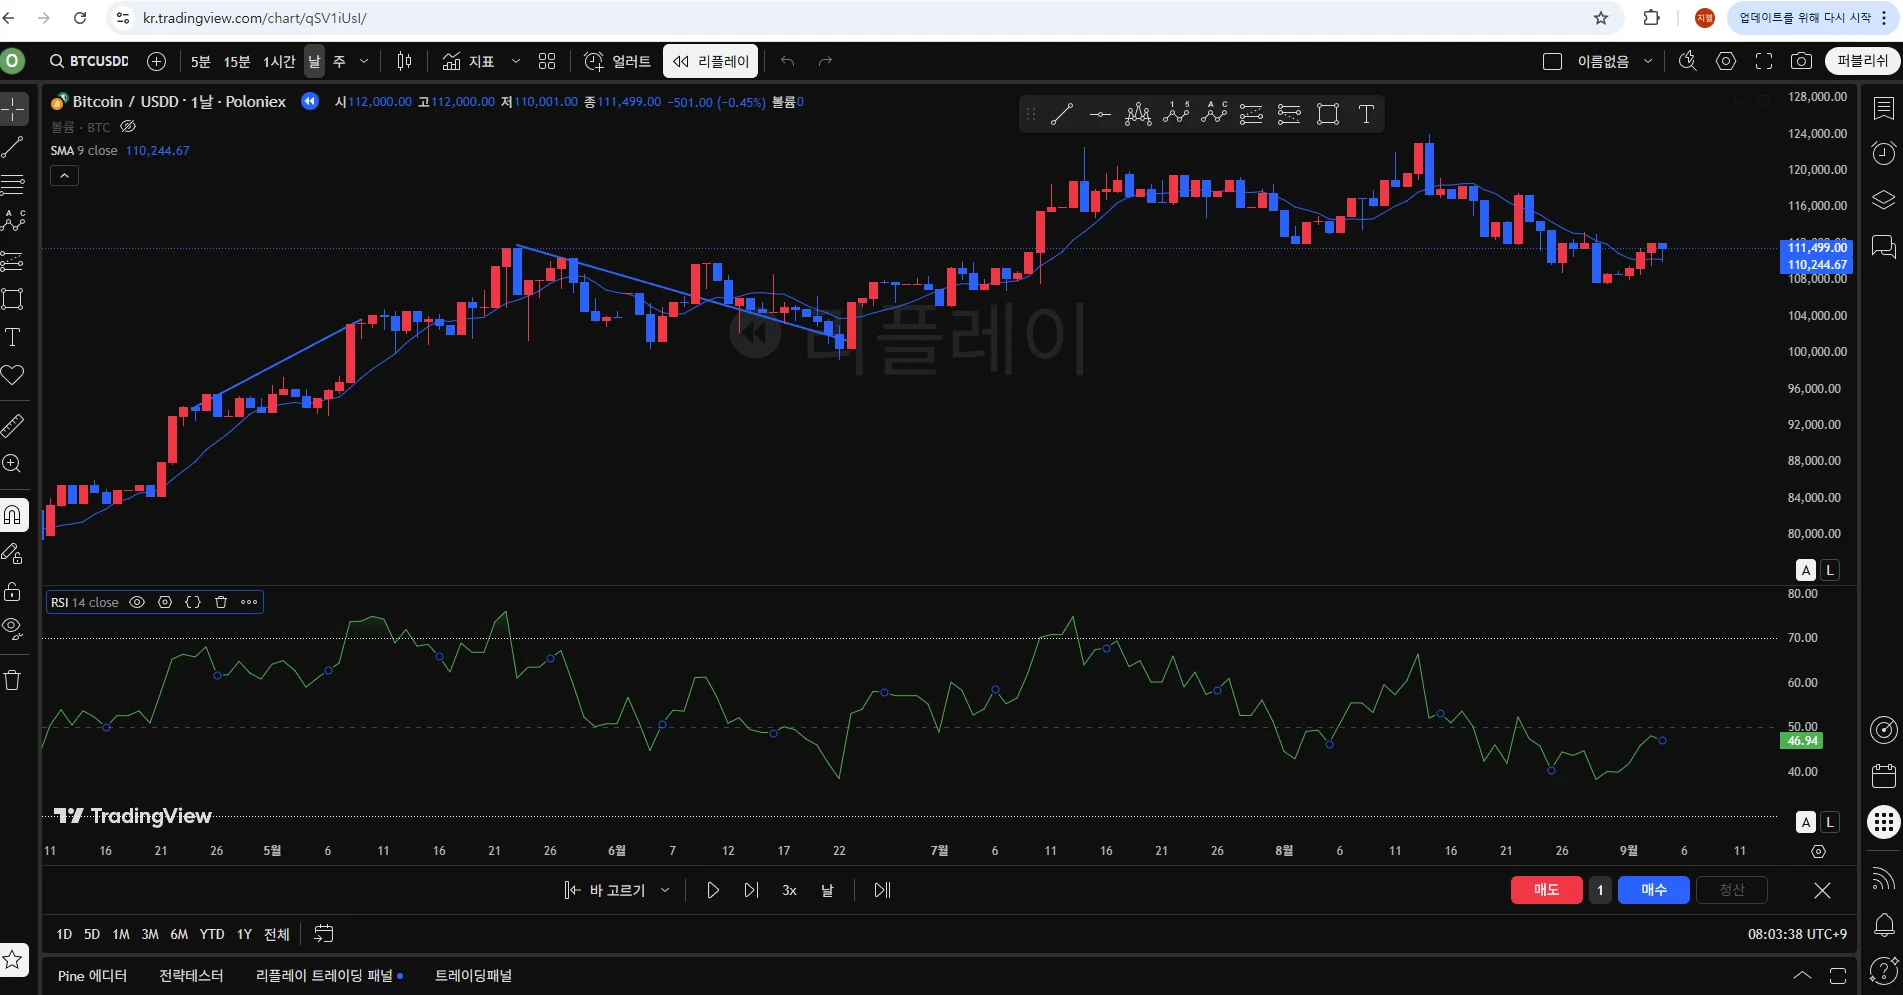Toggle the 리플레이 bar replay mode
Image resolution: width=1903 pixels, height=995 pixels.
(711, 61)
